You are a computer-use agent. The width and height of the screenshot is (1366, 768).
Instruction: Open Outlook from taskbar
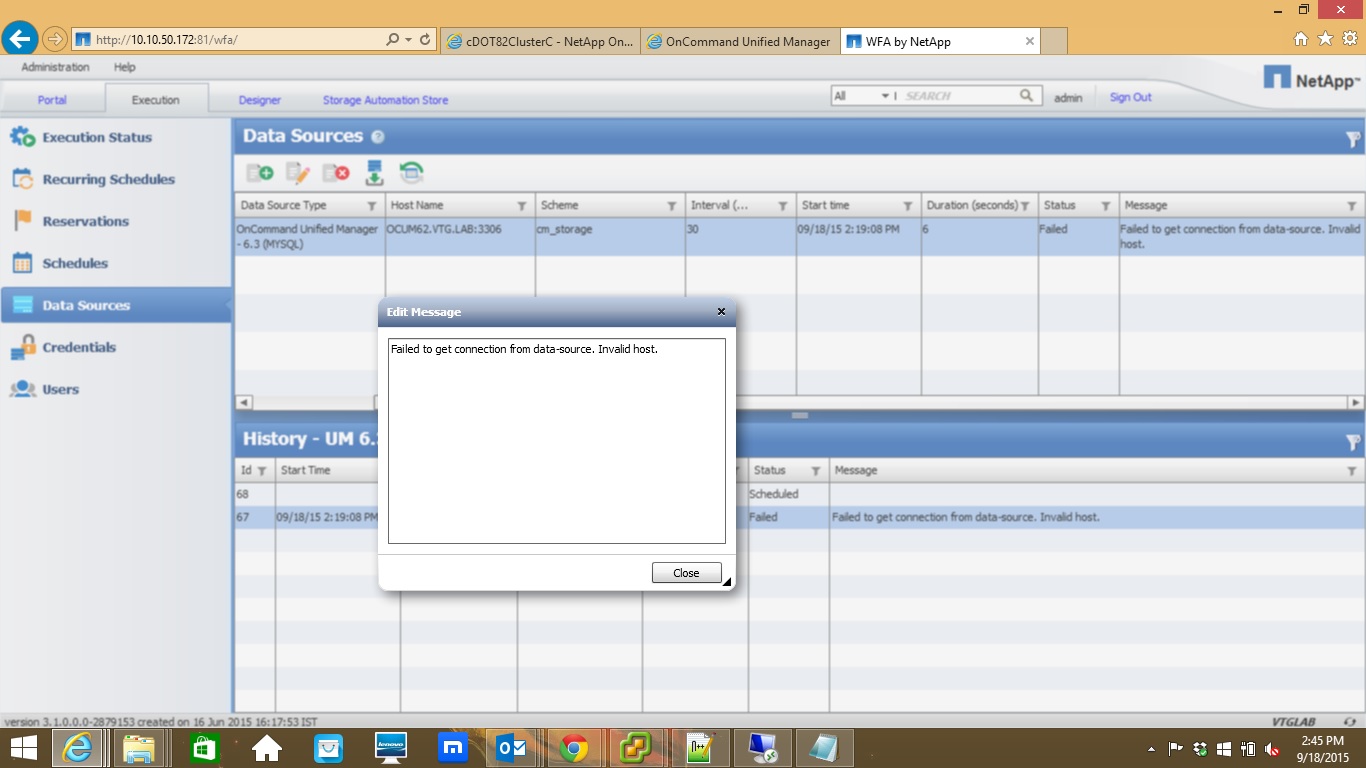(x=512, y=747)
